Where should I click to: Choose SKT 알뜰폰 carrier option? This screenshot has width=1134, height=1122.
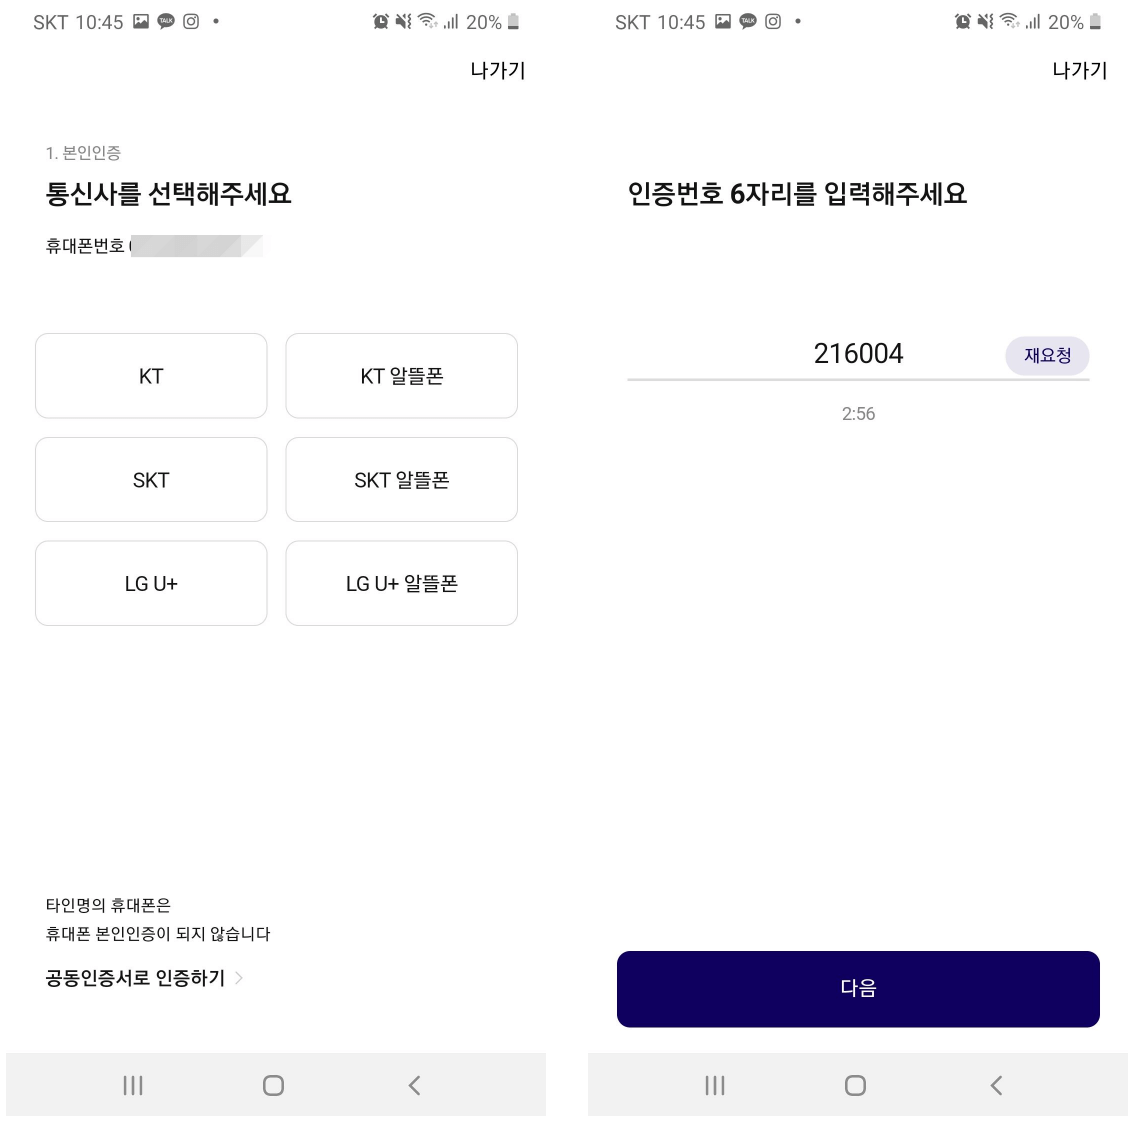point(401,479)
